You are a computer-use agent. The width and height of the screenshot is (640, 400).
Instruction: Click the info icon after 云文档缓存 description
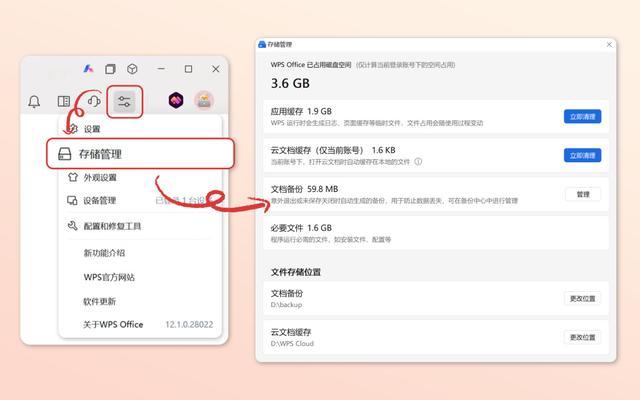(418, 162)
